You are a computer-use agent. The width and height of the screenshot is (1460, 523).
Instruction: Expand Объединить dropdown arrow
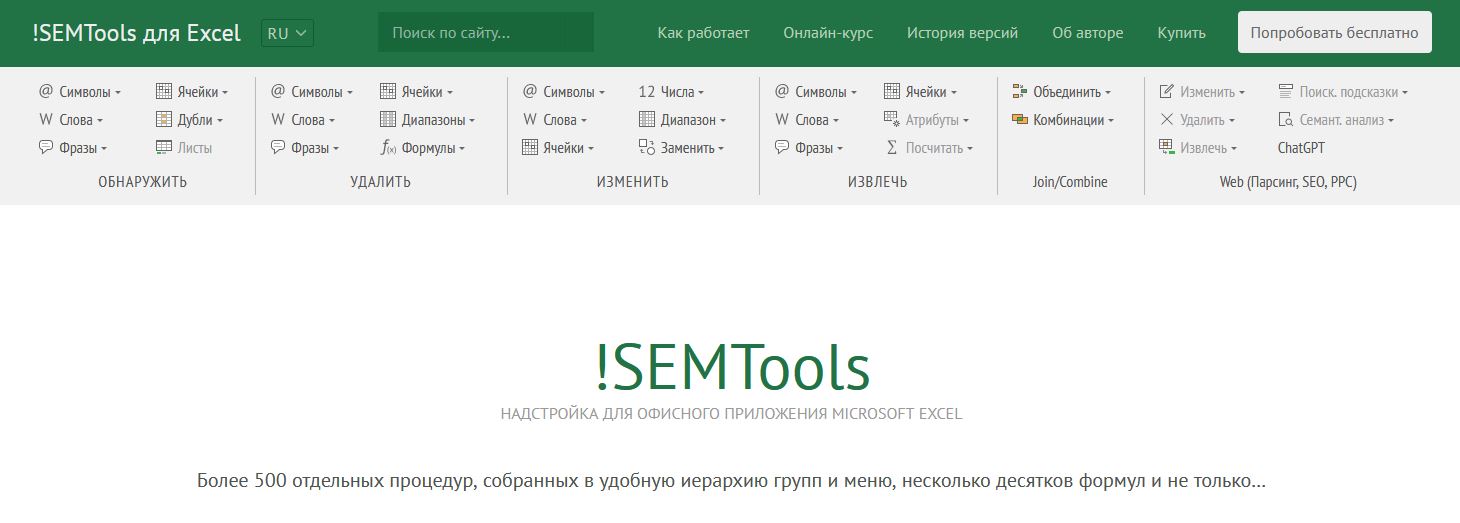[1108, 93]
